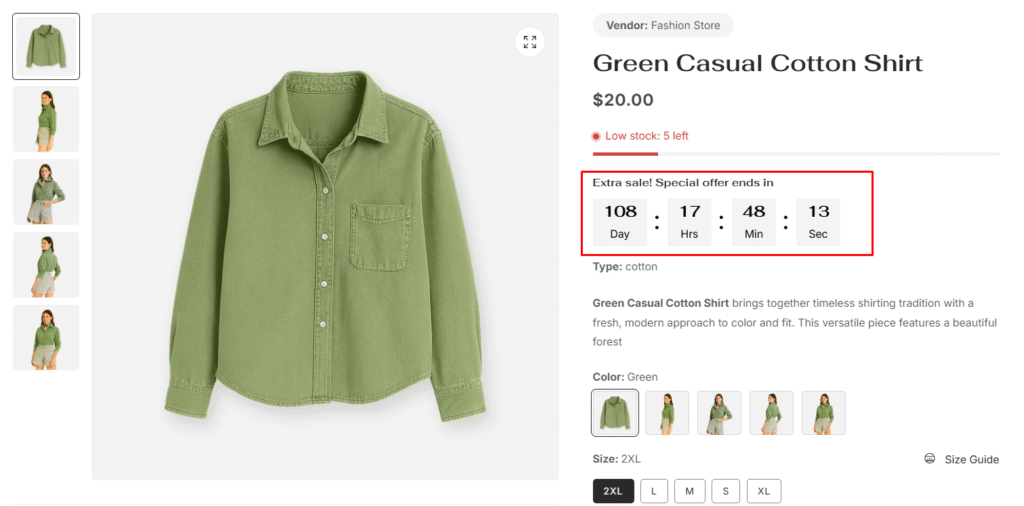This screenshot has width=1024, height=506.
Task: Select the first shirt-only gallery thumbnail
Action: (46, 46)
